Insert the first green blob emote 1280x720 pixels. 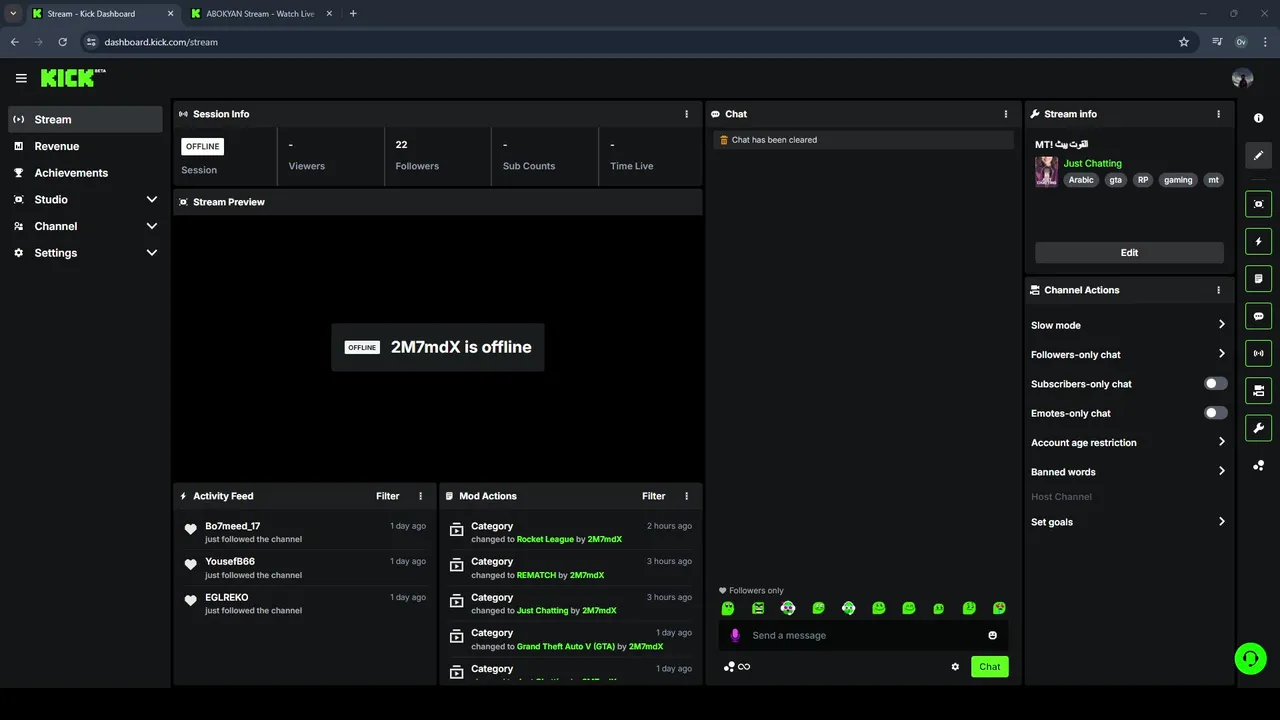point(728,608)
